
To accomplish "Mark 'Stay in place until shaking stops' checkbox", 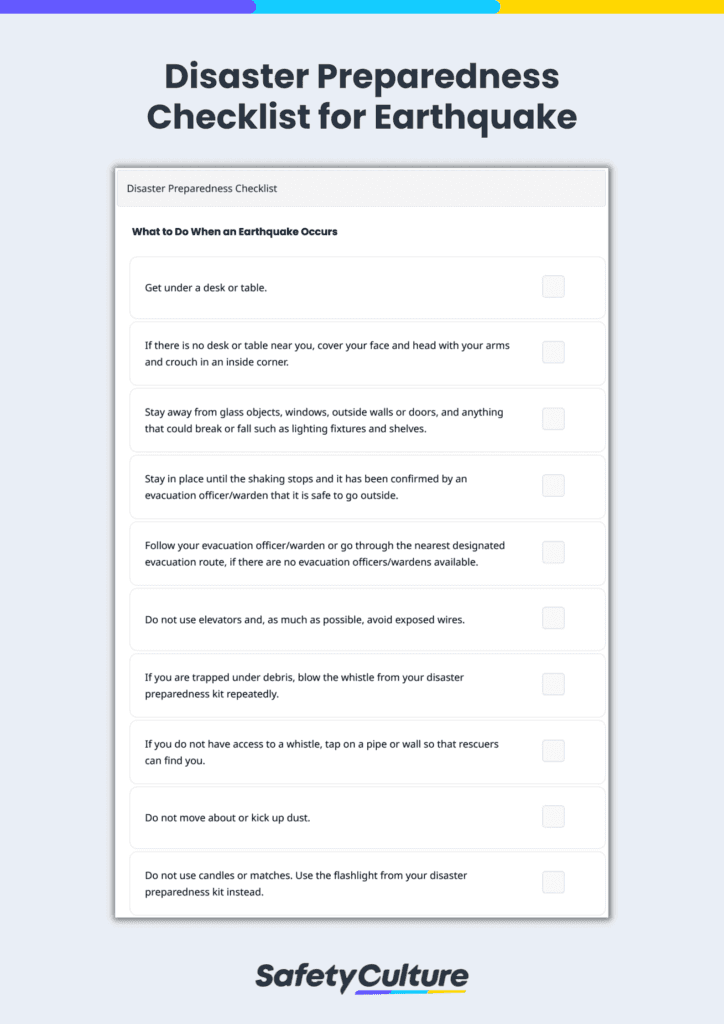I will tap(553, 486).
